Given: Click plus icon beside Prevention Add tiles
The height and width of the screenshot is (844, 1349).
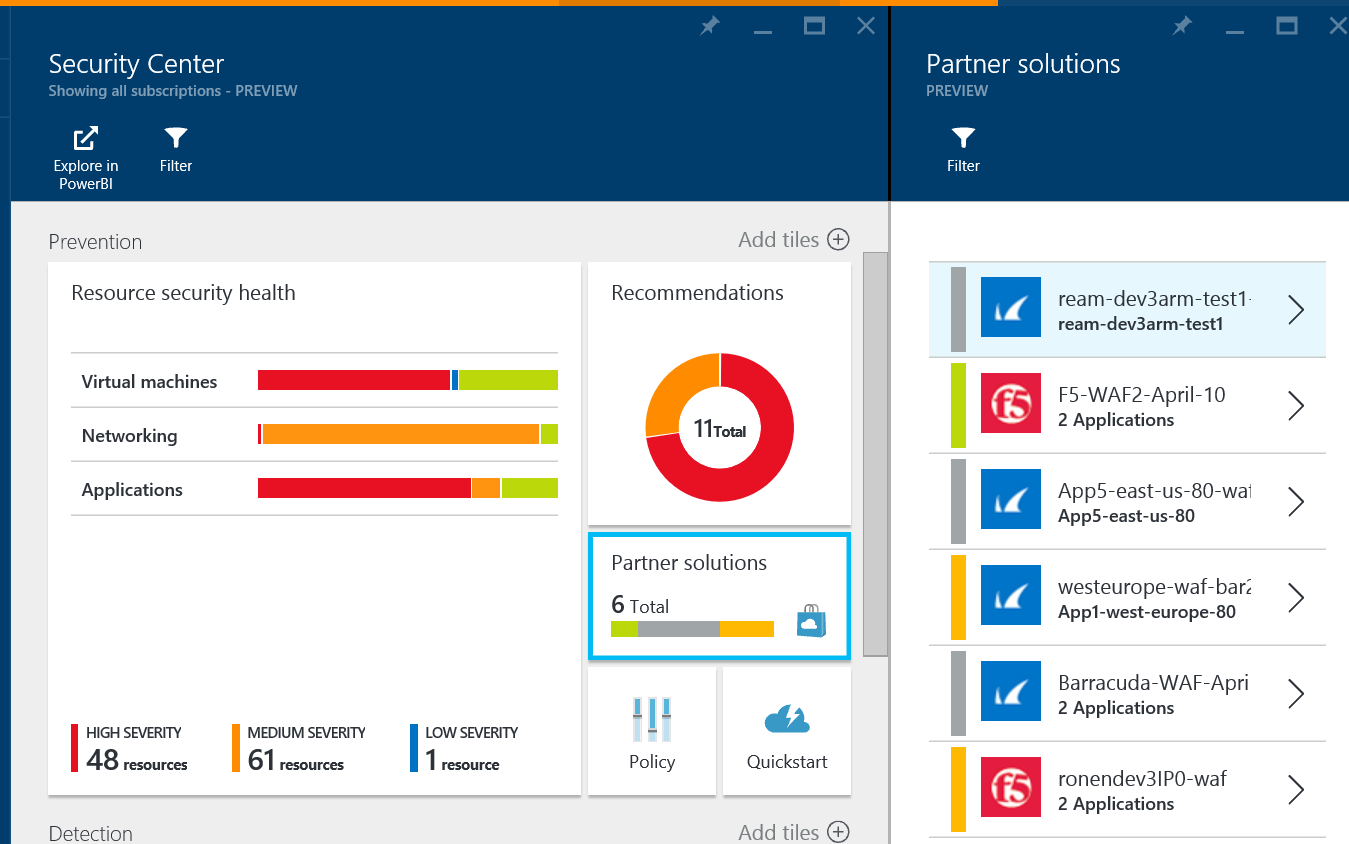Looking at the screenshot, I should (838, 240).
